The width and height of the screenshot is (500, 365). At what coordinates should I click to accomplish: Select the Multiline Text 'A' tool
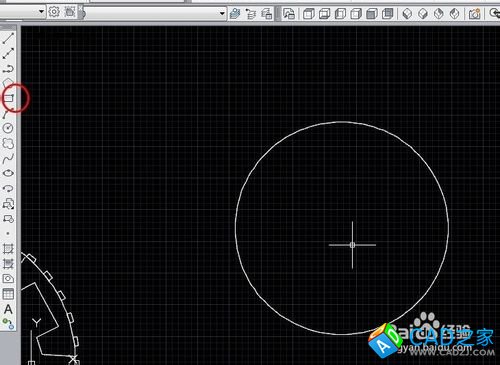[8, 309]
